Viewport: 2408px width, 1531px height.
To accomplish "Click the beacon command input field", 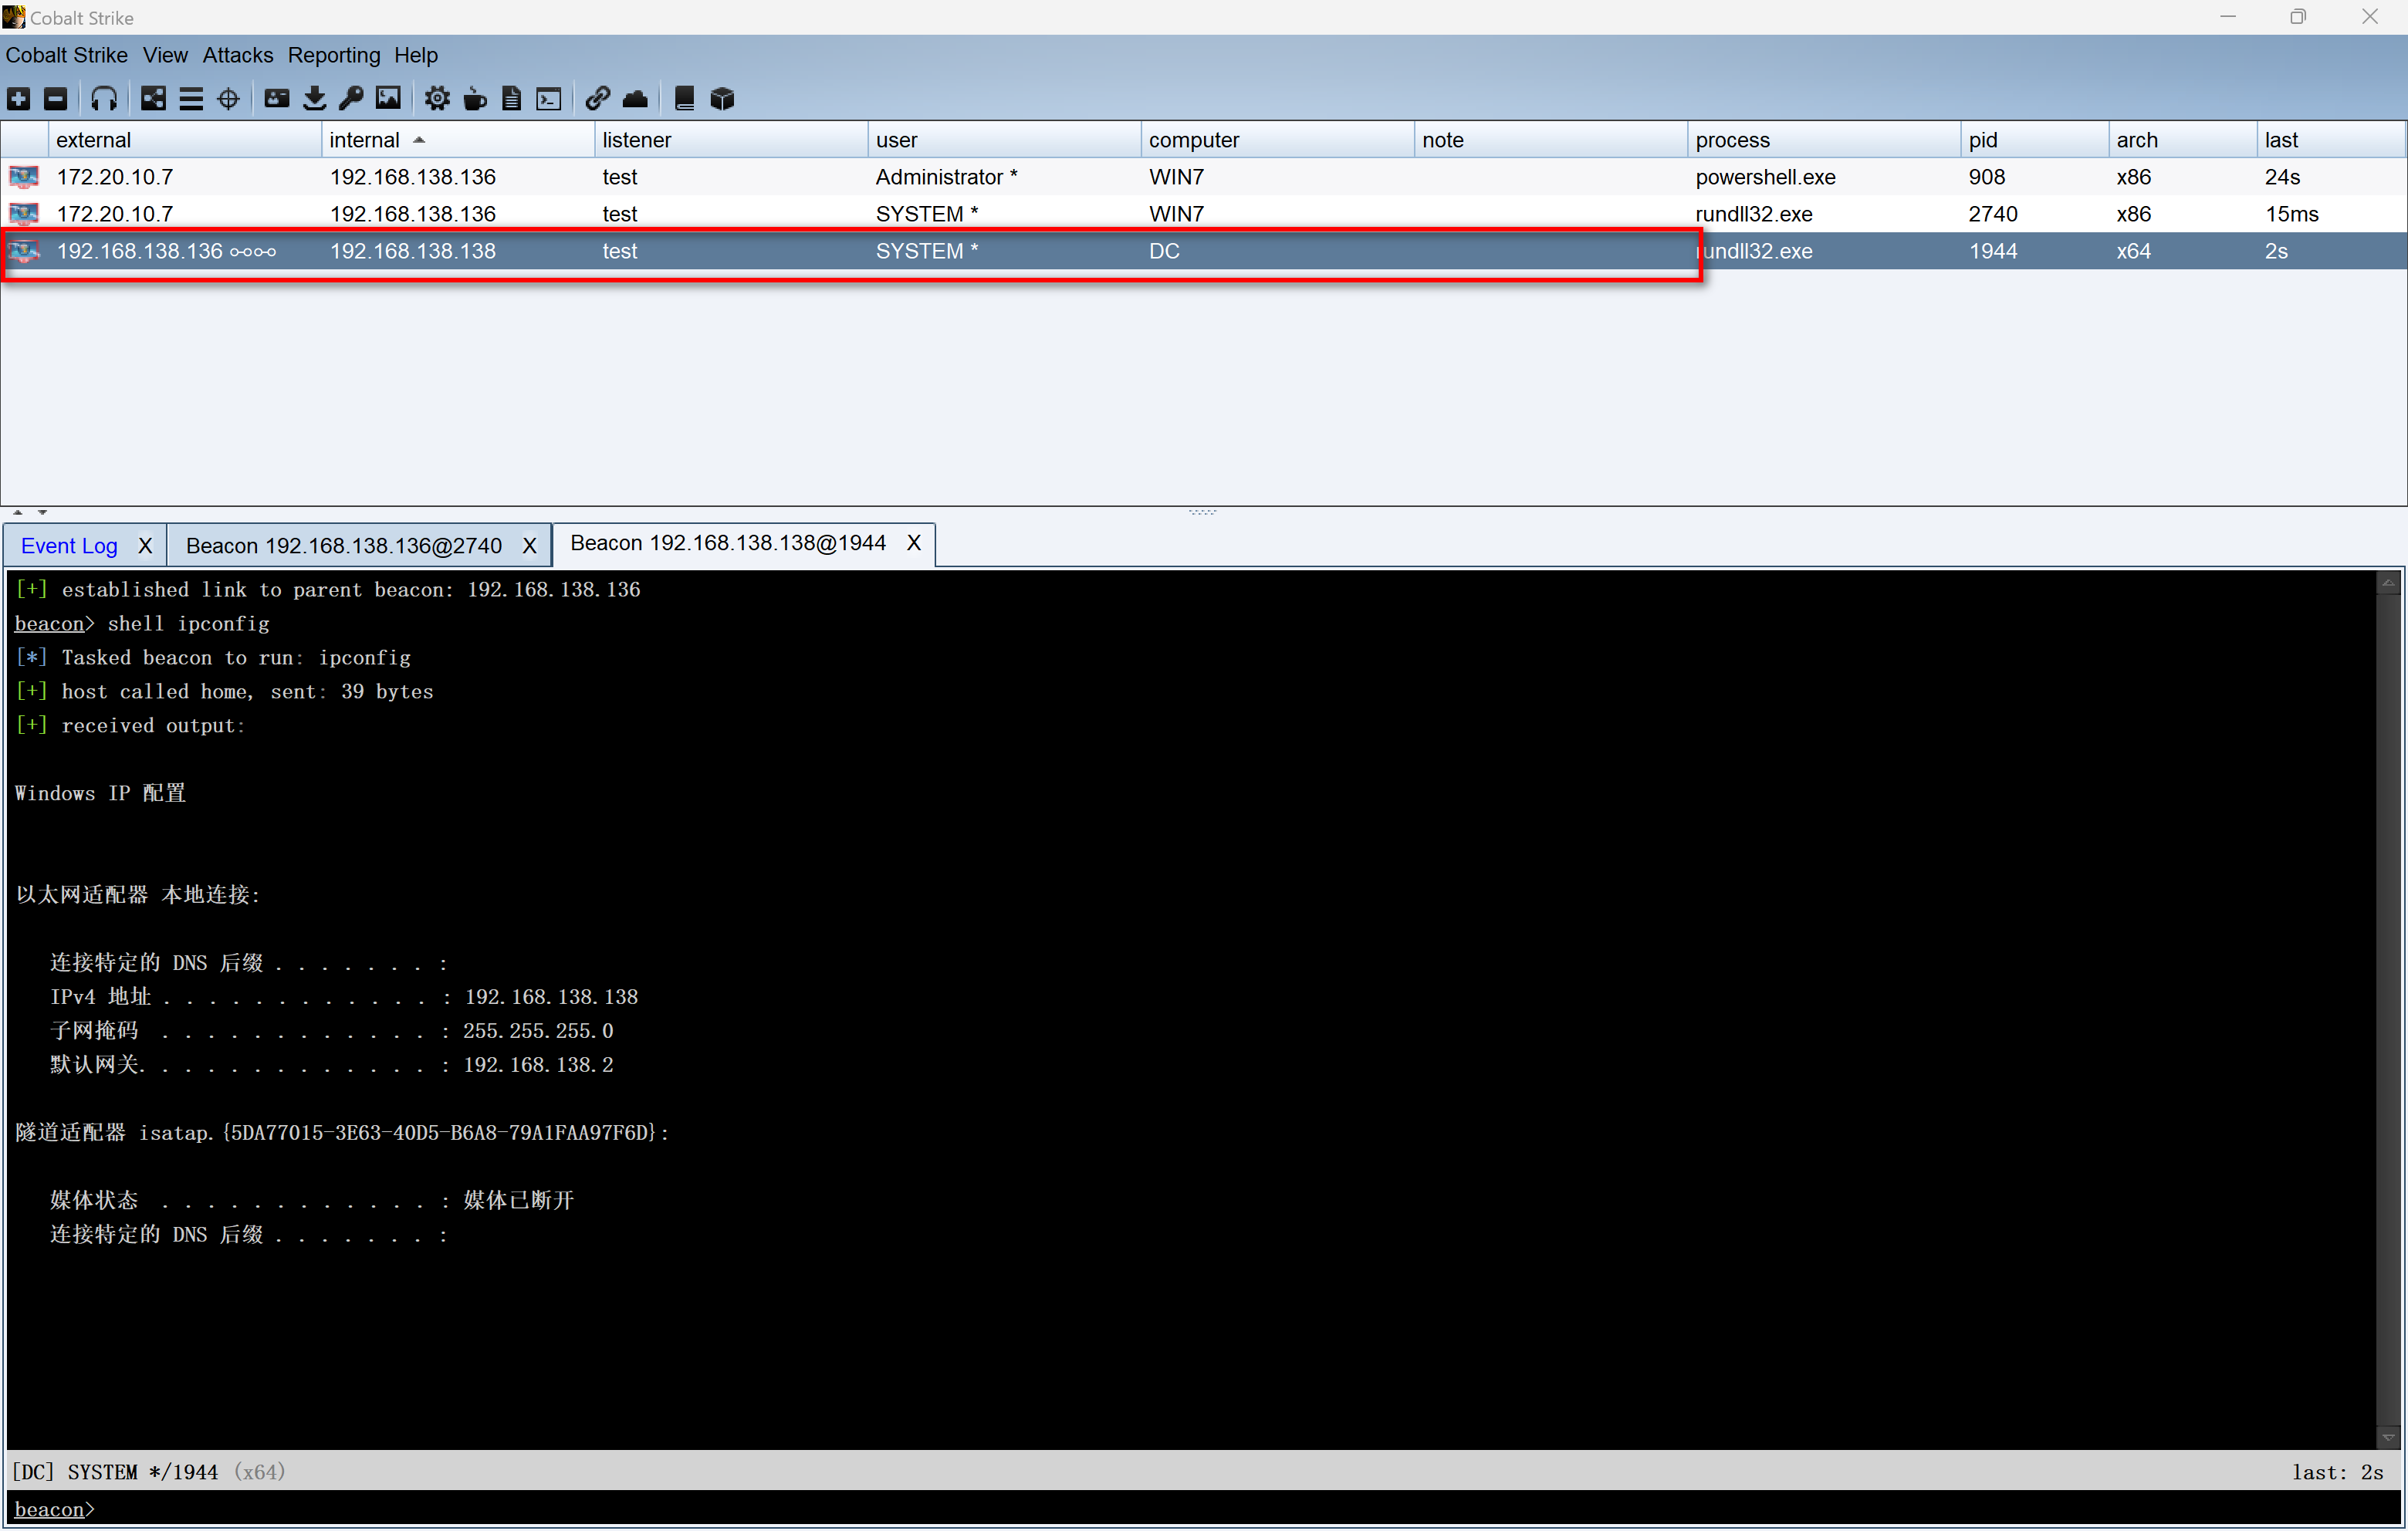I will click(x=1200, y=1509).
